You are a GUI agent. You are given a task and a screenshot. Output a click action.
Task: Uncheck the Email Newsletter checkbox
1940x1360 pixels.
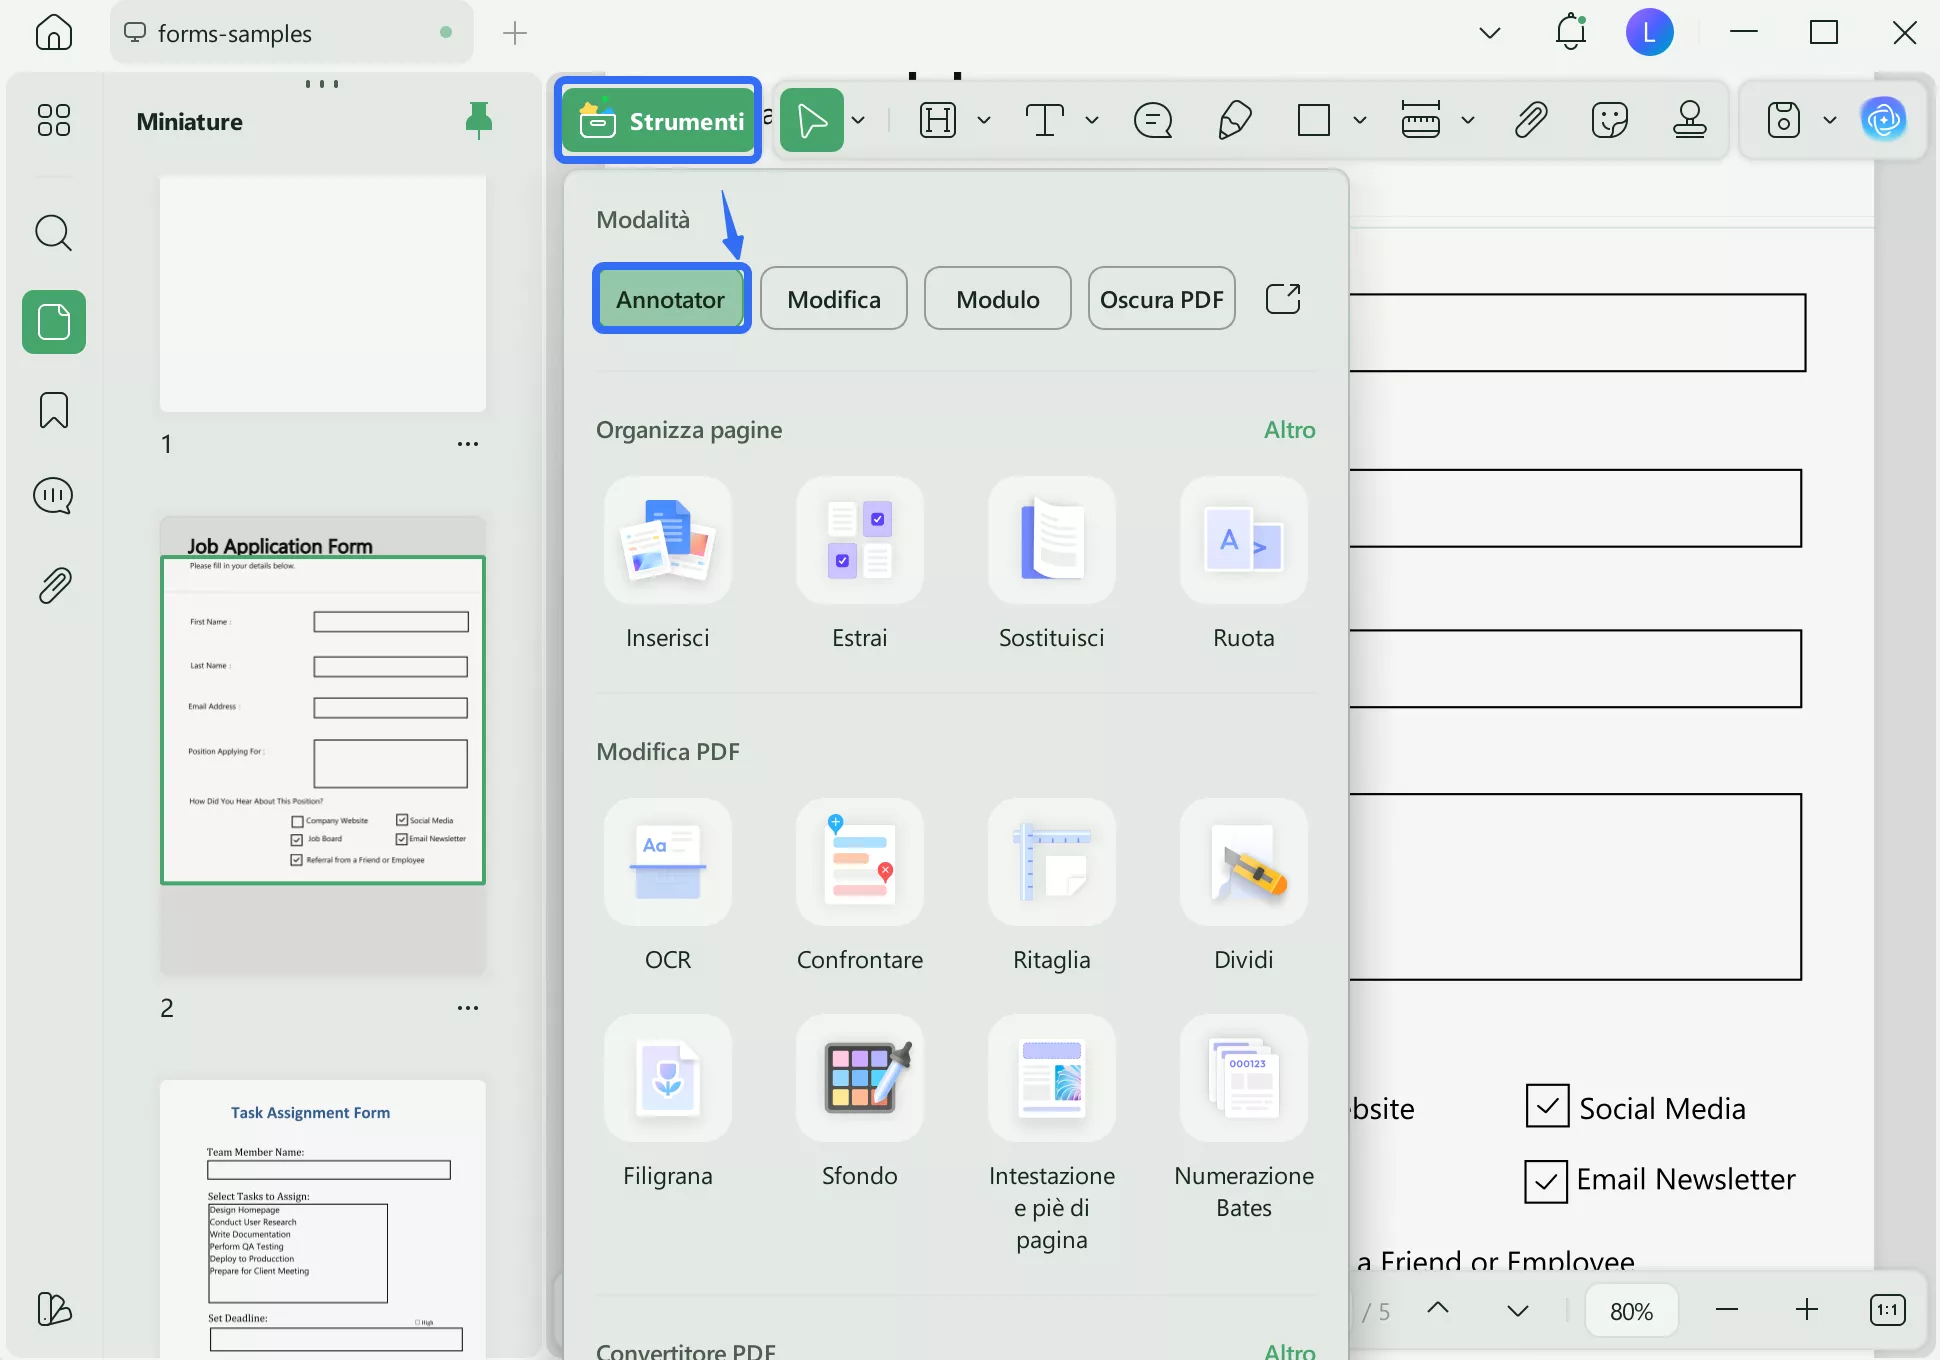[1545, 1181]
